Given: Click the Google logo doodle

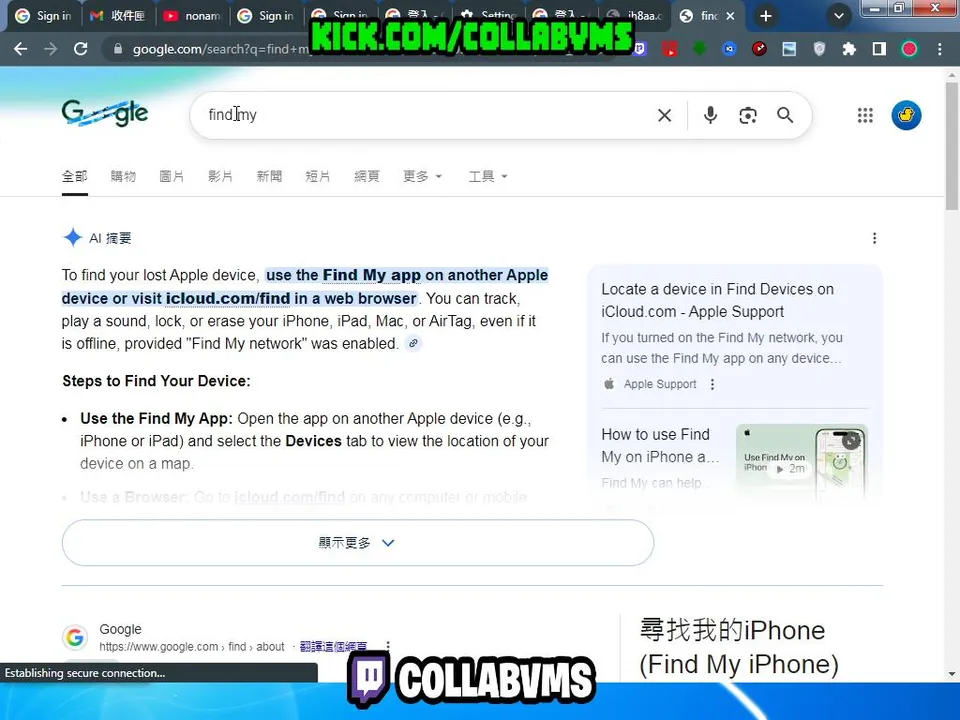Looking at the screenshot, I should point(105,114).
